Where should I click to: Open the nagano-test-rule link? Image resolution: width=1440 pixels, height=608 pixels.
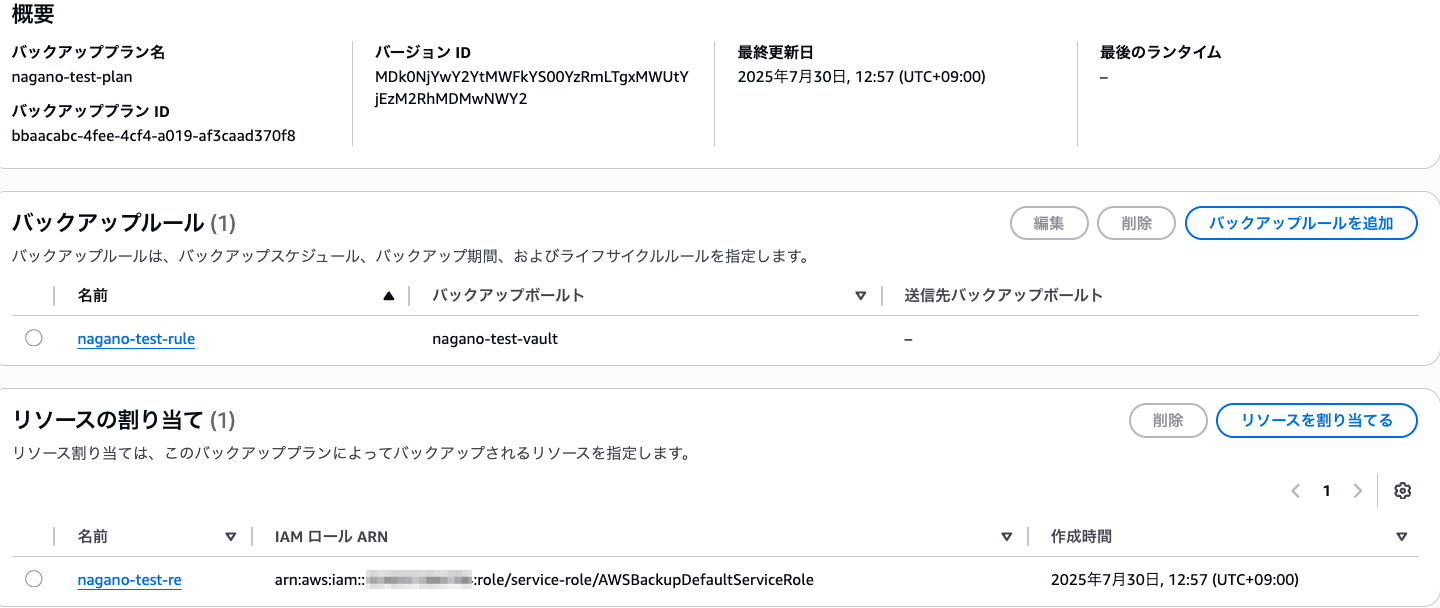[x=136, y=339]
